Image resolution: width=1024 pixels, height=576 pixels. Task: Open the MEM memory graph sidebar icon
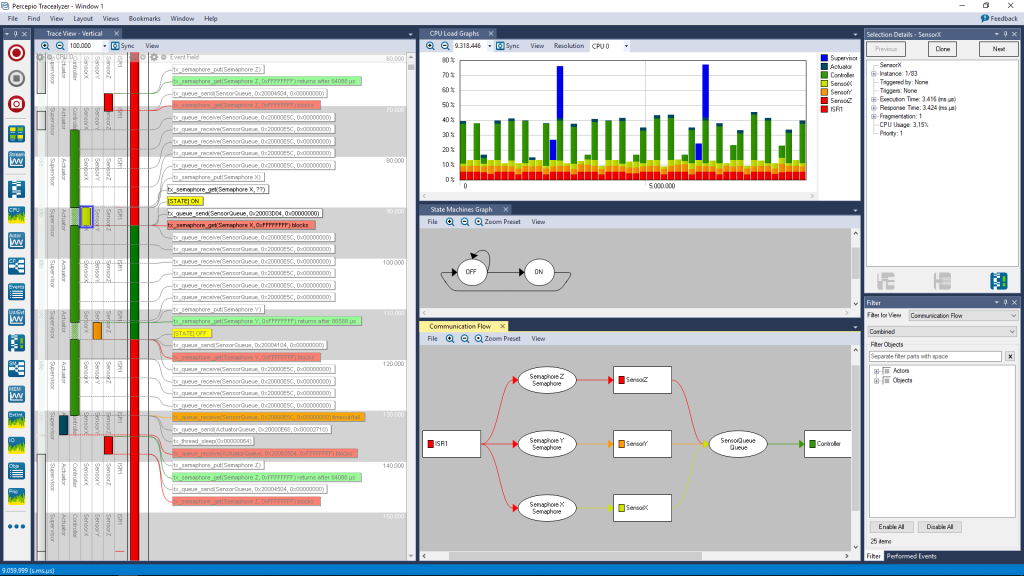(x=16, y=394)
